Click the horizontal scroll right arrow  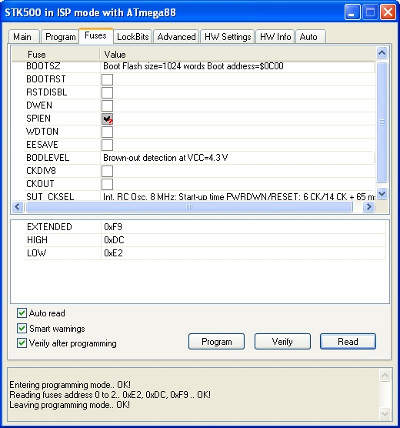pyautogui.click(x=369, y=207)
